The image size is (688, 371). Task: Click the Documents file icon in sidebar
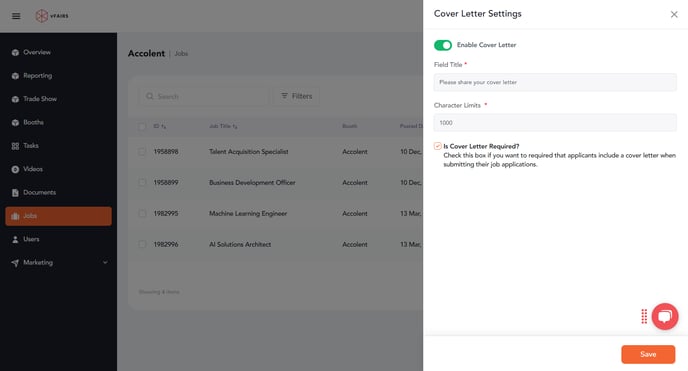coord(15,193)
